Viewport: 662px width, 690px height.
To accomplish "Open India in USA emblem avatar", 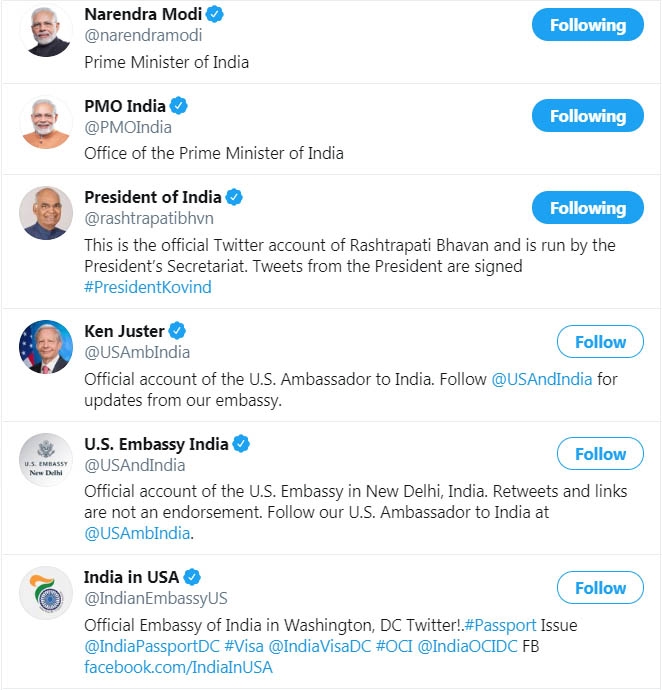I will click(46, 593).
